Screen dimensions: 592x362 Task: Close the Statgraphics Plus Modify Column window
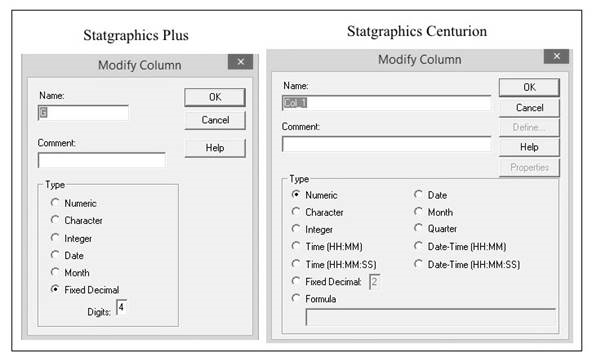pos(240,62)
